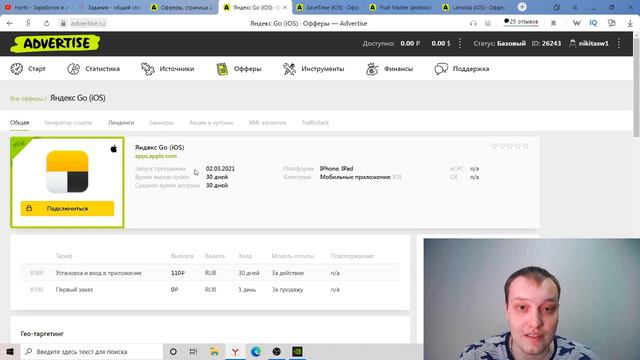
Task: Click the browser reload icon
Action: [x=47, y=23]
